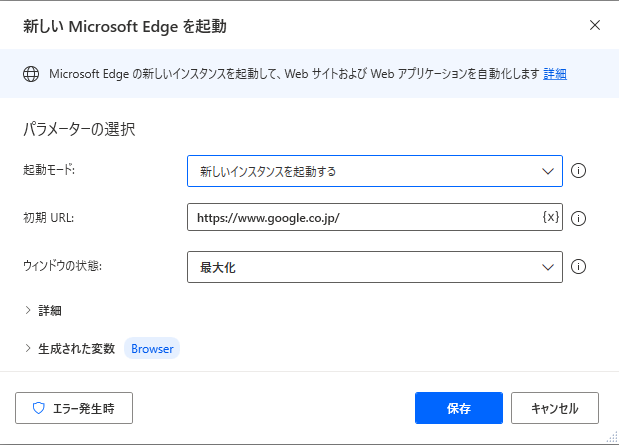Click the キャンセル button
The image size is (619, 445).
555,408
